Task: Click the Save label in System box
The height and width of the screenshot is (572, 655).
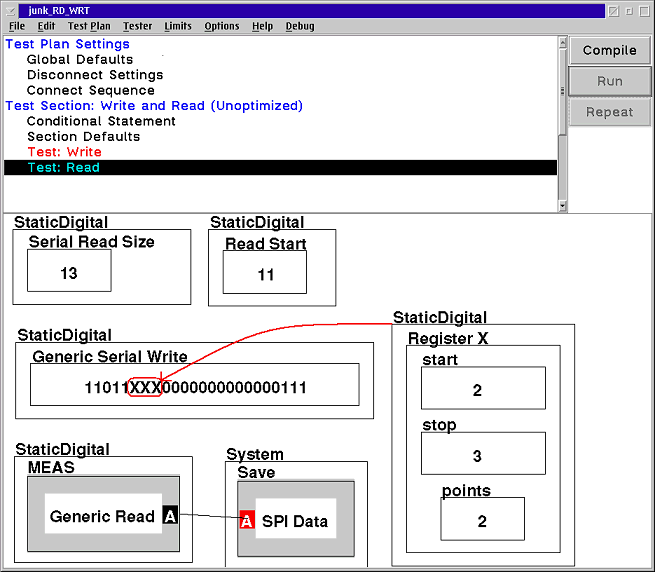Action: click(x=256, y=473)
